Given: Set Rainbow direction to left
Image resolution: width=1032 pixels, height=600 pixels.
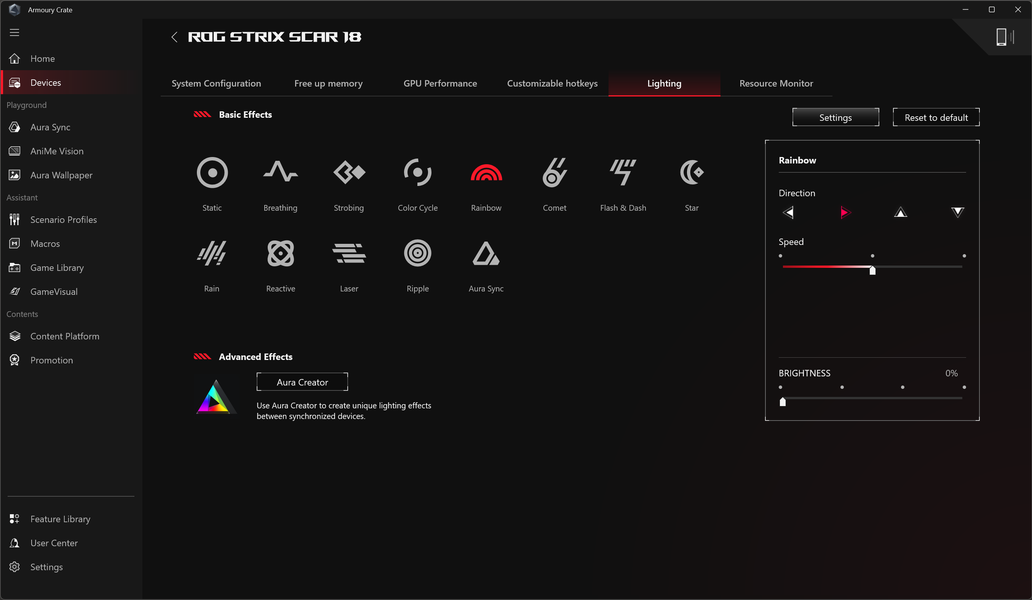Looking at the screenshot, I should point(788,212).
